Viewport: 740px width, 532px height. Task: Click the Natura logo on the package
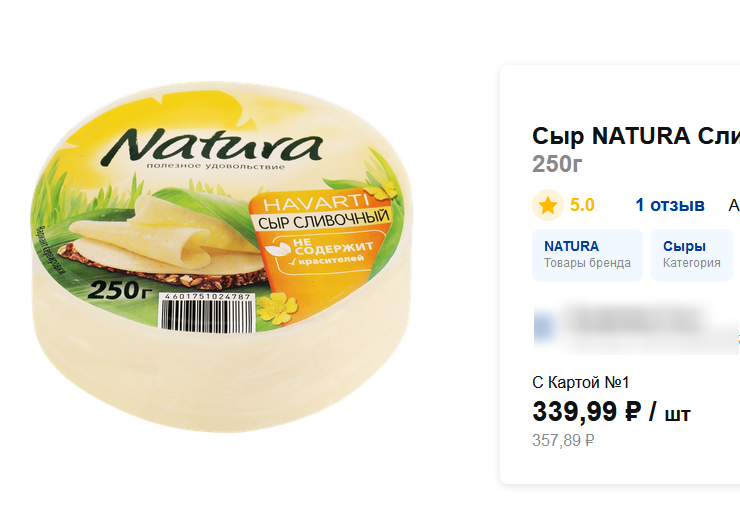tap(211, 145)
